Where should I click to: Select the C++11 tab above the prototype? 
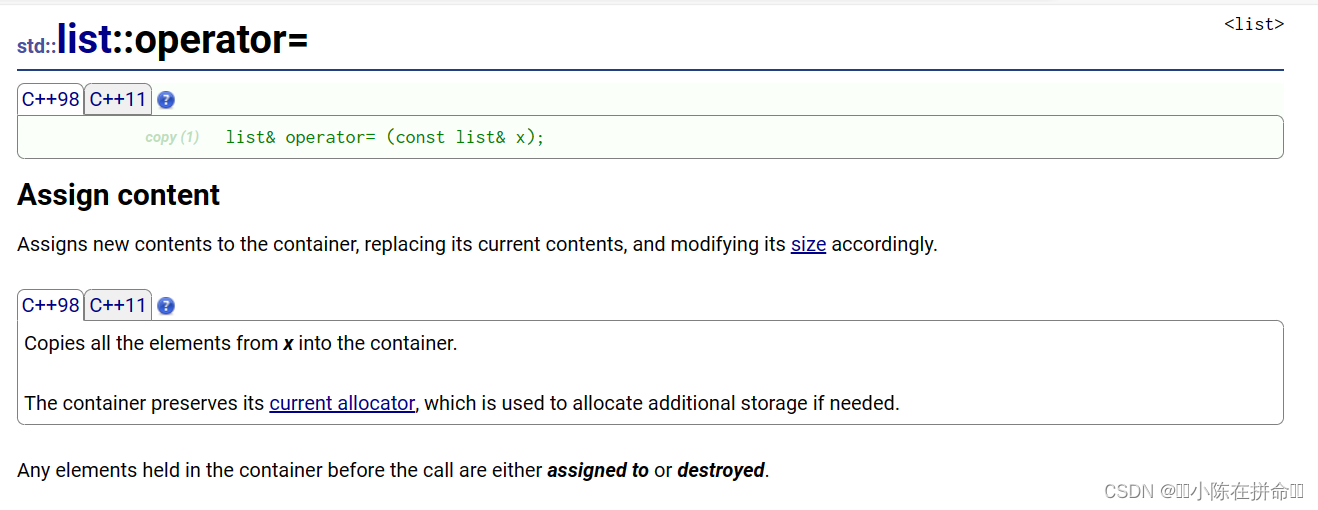118,99
